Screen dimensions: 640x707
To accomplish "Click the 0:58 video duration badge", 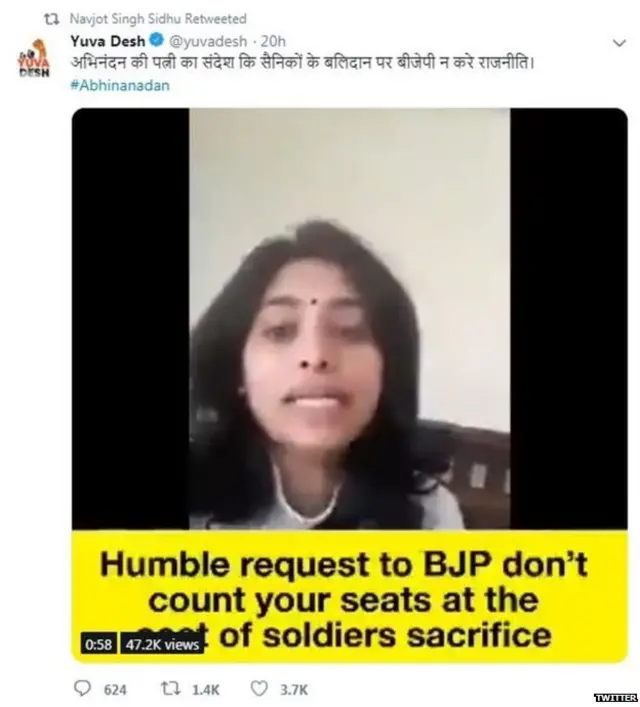I will point(98,644).
